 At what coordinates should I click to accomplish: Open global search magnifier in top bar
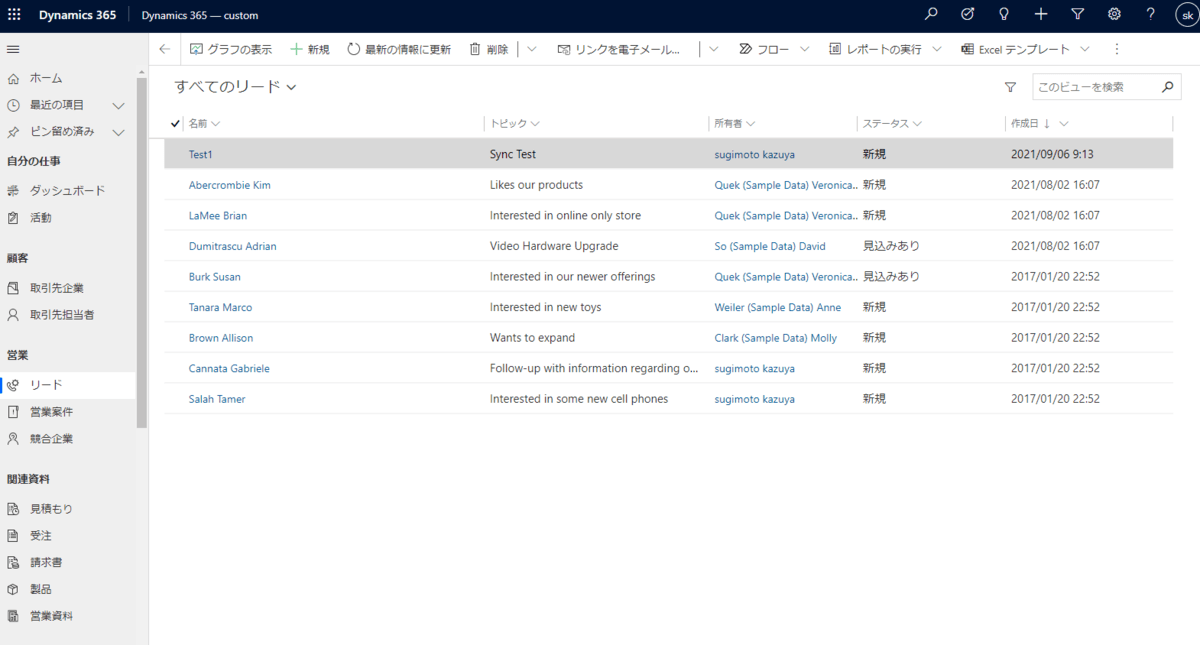point(931,14)
